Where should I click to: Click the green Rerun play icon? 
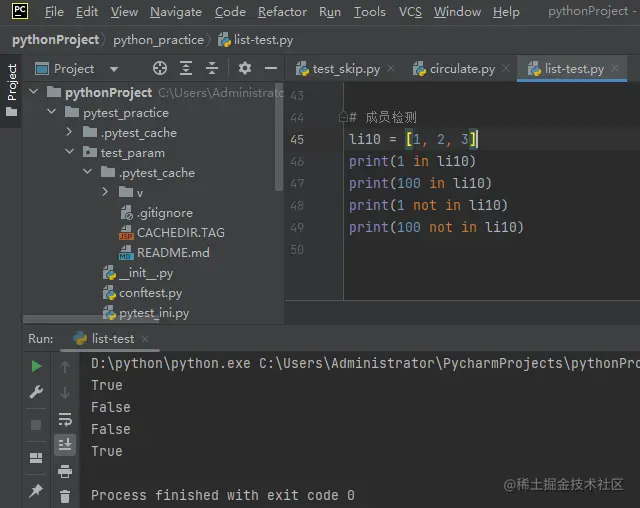click(36, 366)
